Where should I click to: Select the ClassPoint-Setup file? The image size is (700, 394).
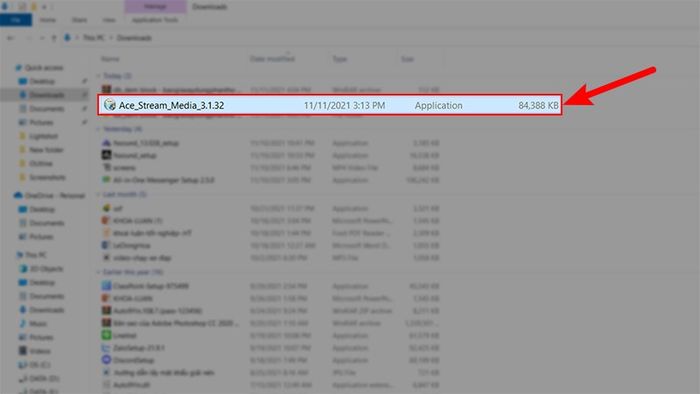click(x=151, y=286)
